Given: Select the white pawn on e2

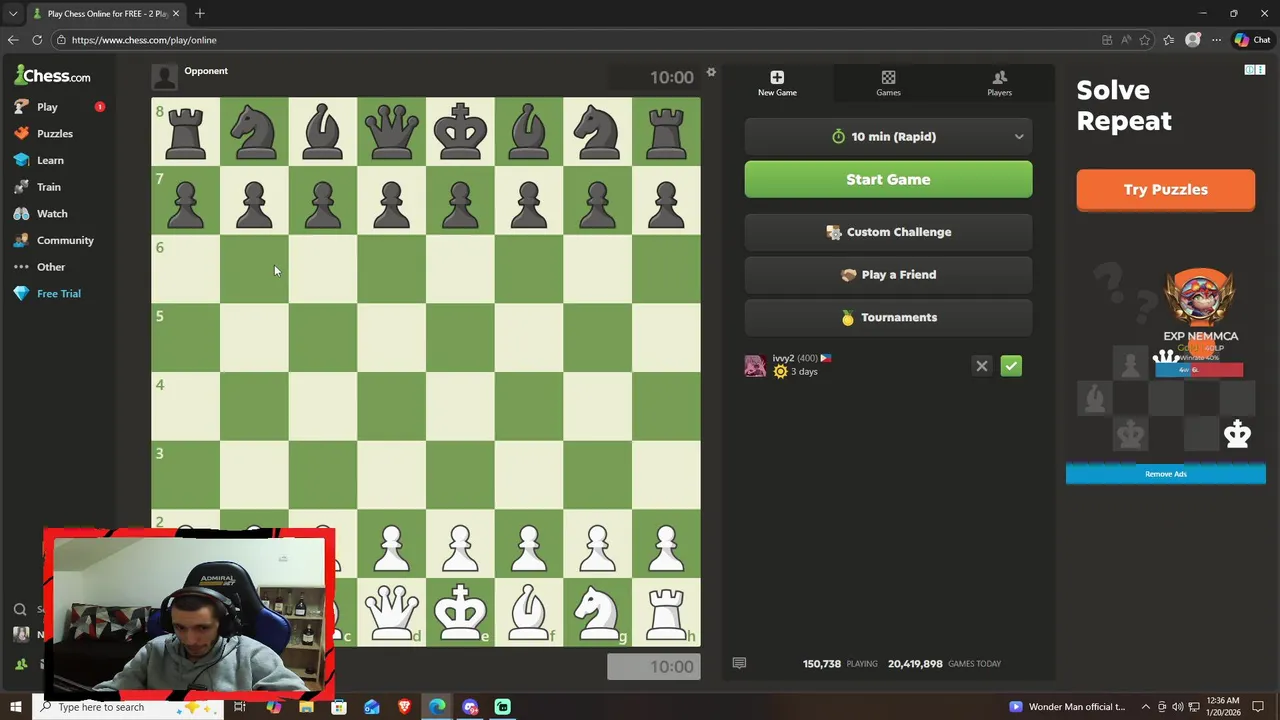Looking at the screenshot, I should pyautogui.click(x=460, y=544).
